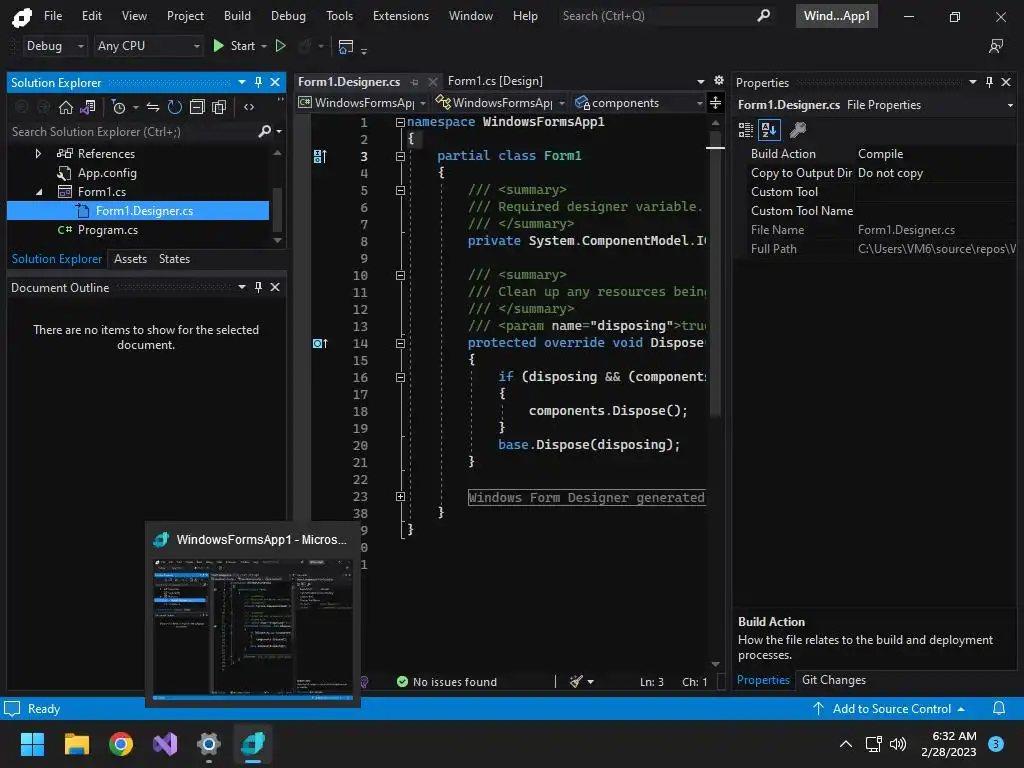Click the override indicator on line 14
The height and width of the screenshot is (768, 1024).
point(319,344)
